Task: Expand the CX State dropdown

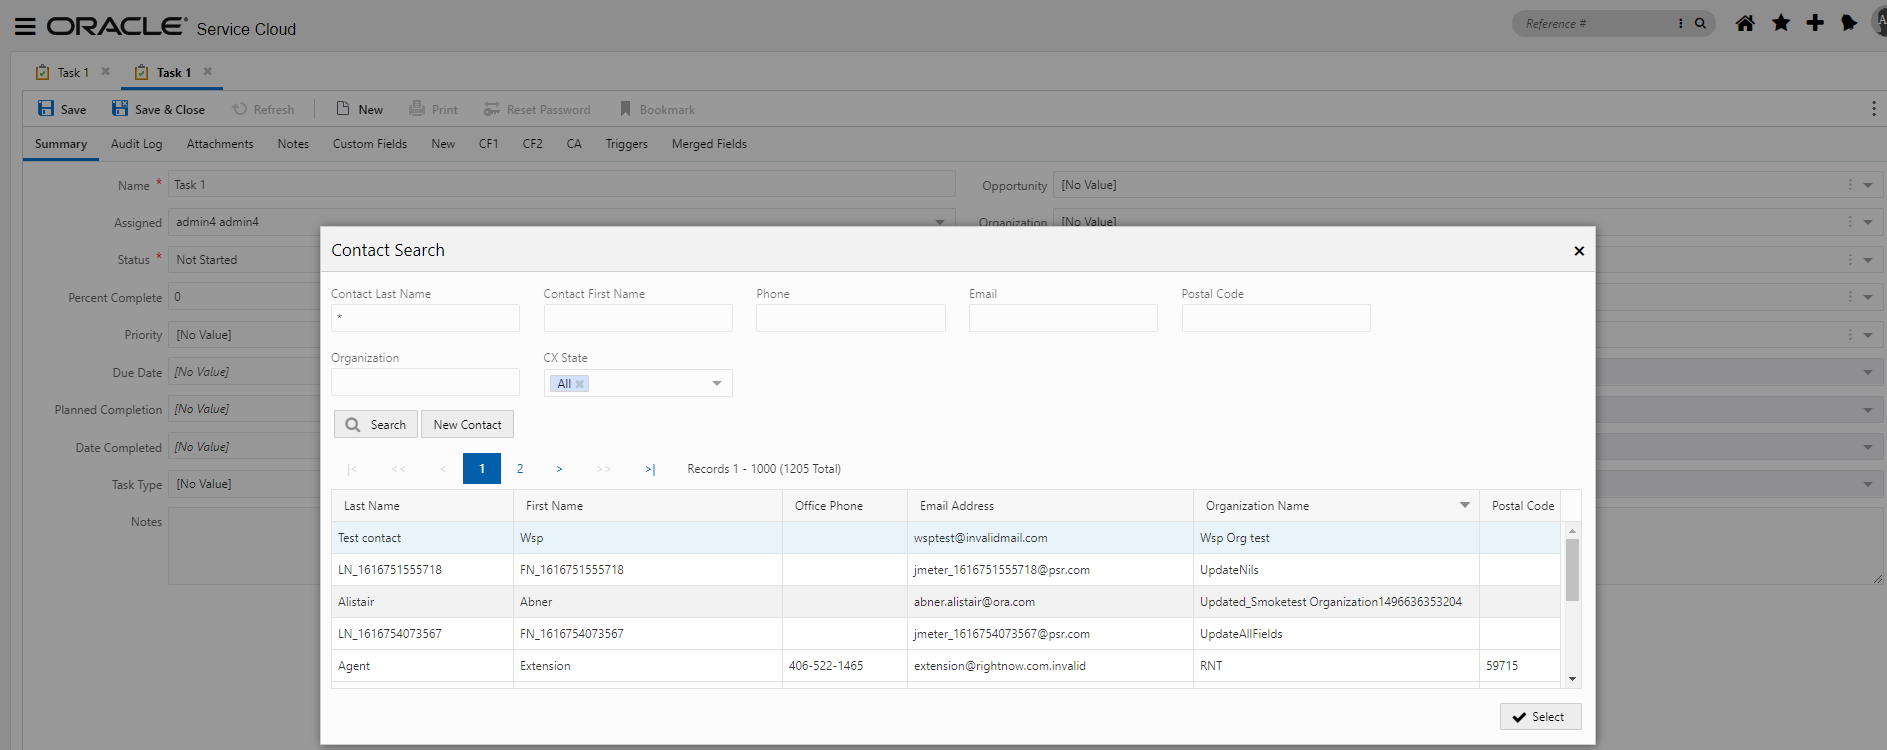Action: pos(717,384)
